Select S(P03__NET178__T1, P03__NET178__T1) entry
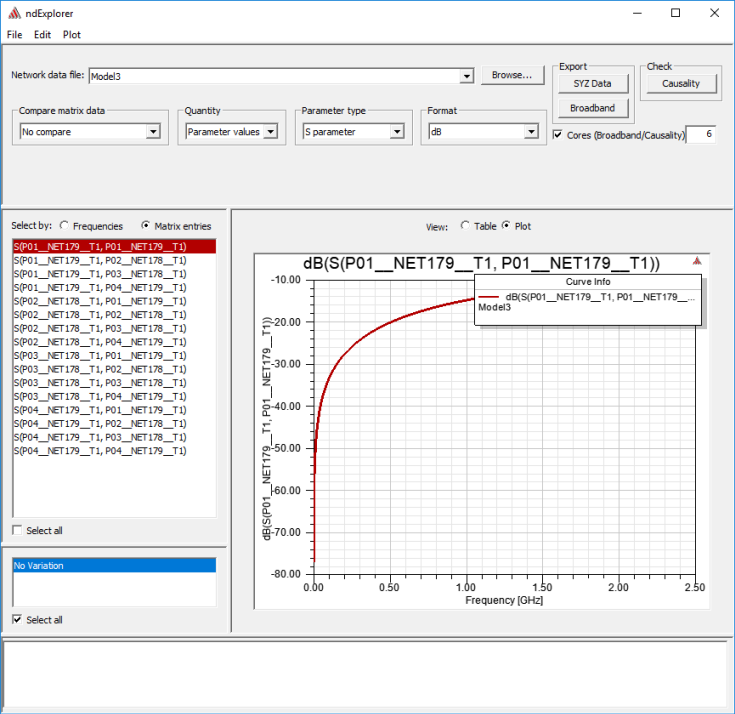This screenshot has width=735, height=714. [114, 383]
